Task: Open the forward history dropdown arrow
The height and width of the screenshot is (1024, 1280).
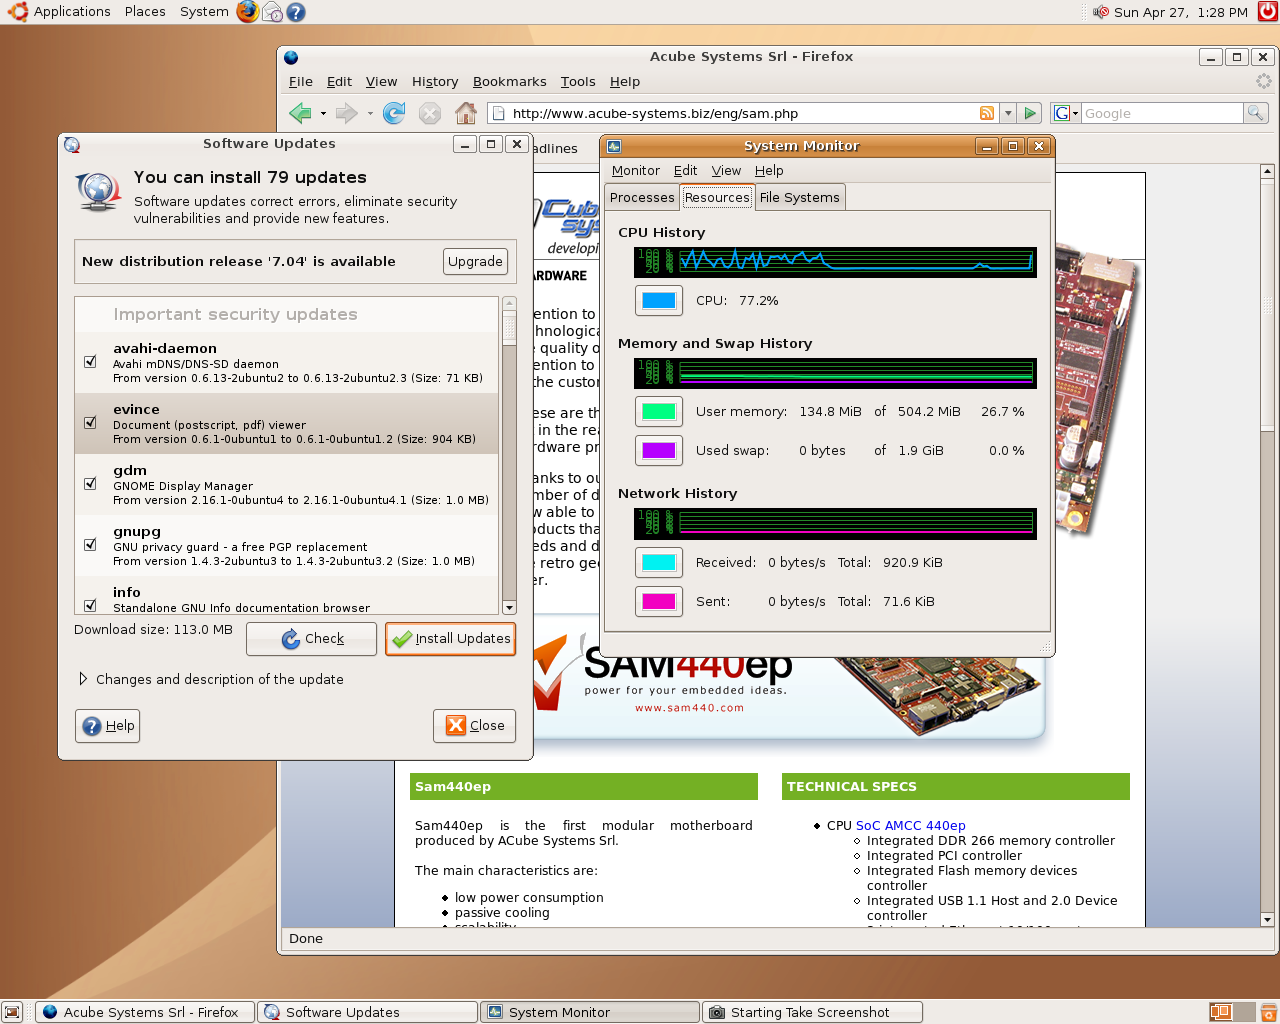Action: pos(370,113)
